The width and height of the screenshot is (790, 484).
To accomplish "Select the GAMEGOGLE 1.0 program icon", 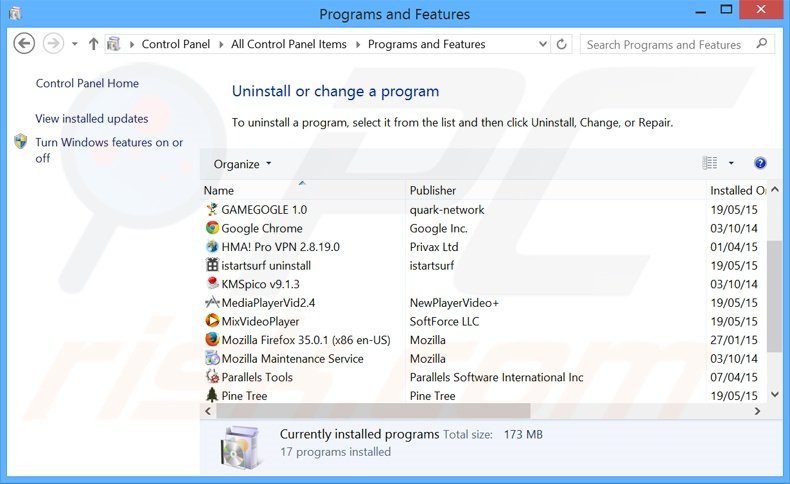I will 212,209.
